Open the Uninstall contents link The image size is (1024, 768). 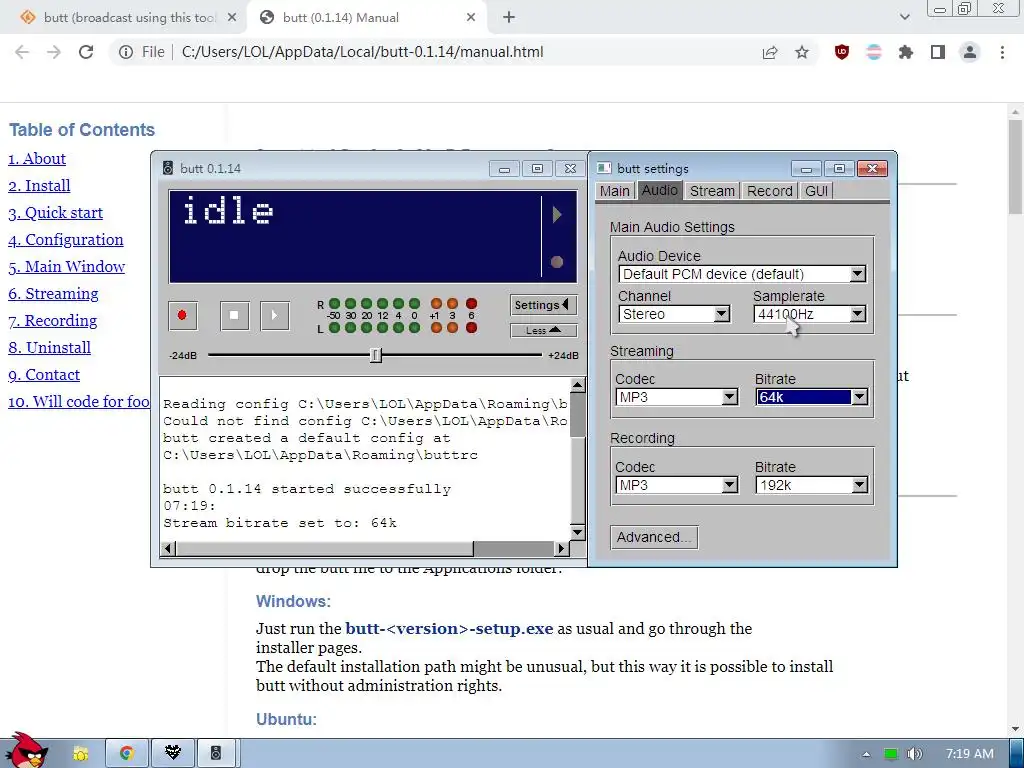(x=50, y=347)
